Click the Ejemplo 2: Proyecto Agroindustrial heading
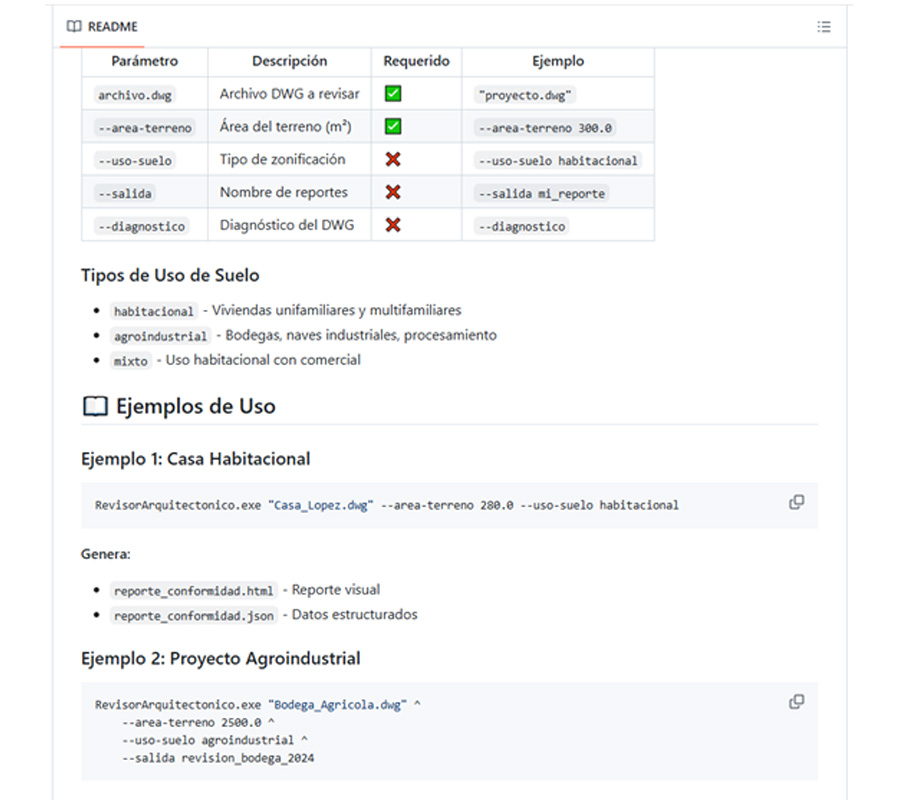This screenshot has width=900, height=800. point(221,658)
